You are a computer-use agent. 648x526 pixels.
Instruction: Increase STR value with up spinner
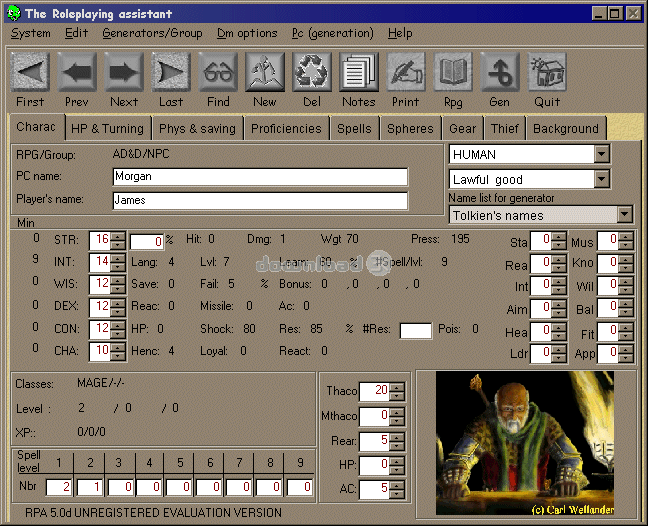pos(118,236)
